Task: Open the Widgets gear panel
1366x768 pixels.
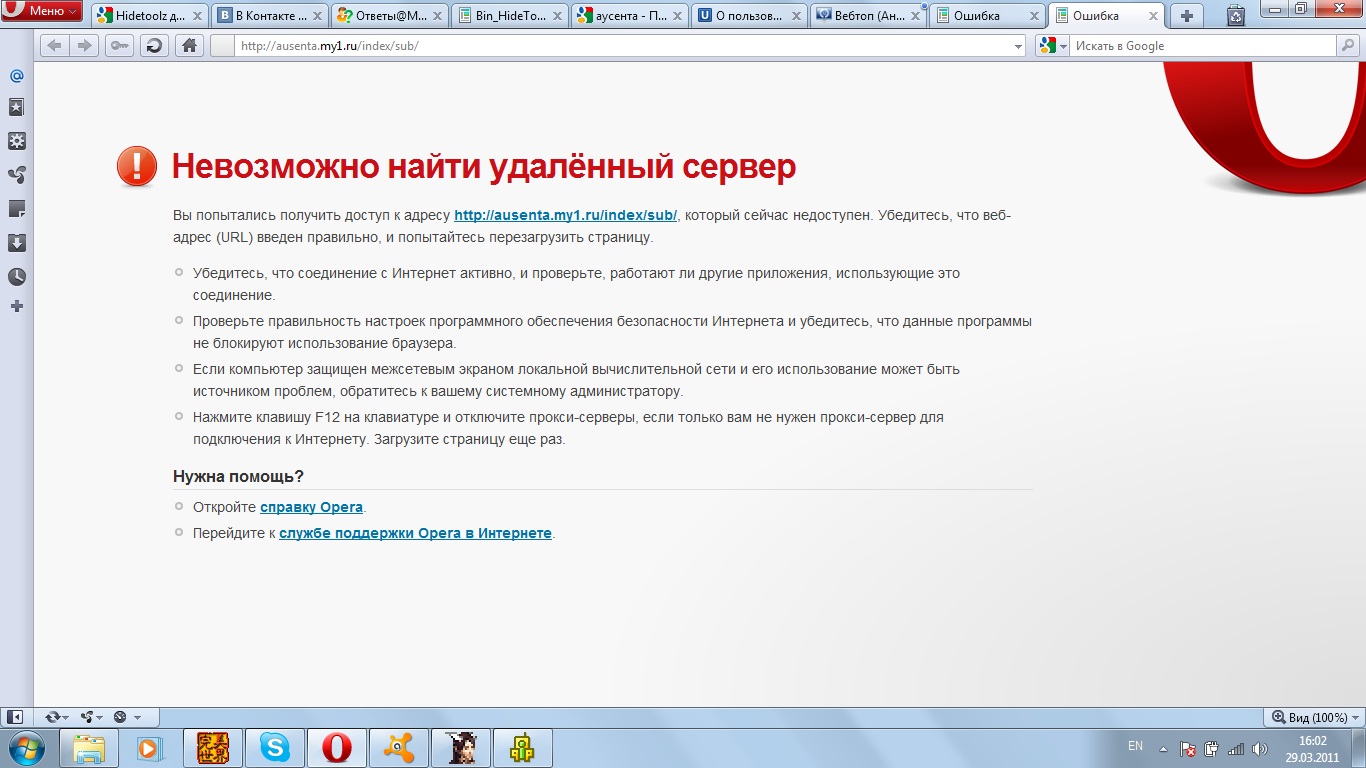Action: [16, 141]
